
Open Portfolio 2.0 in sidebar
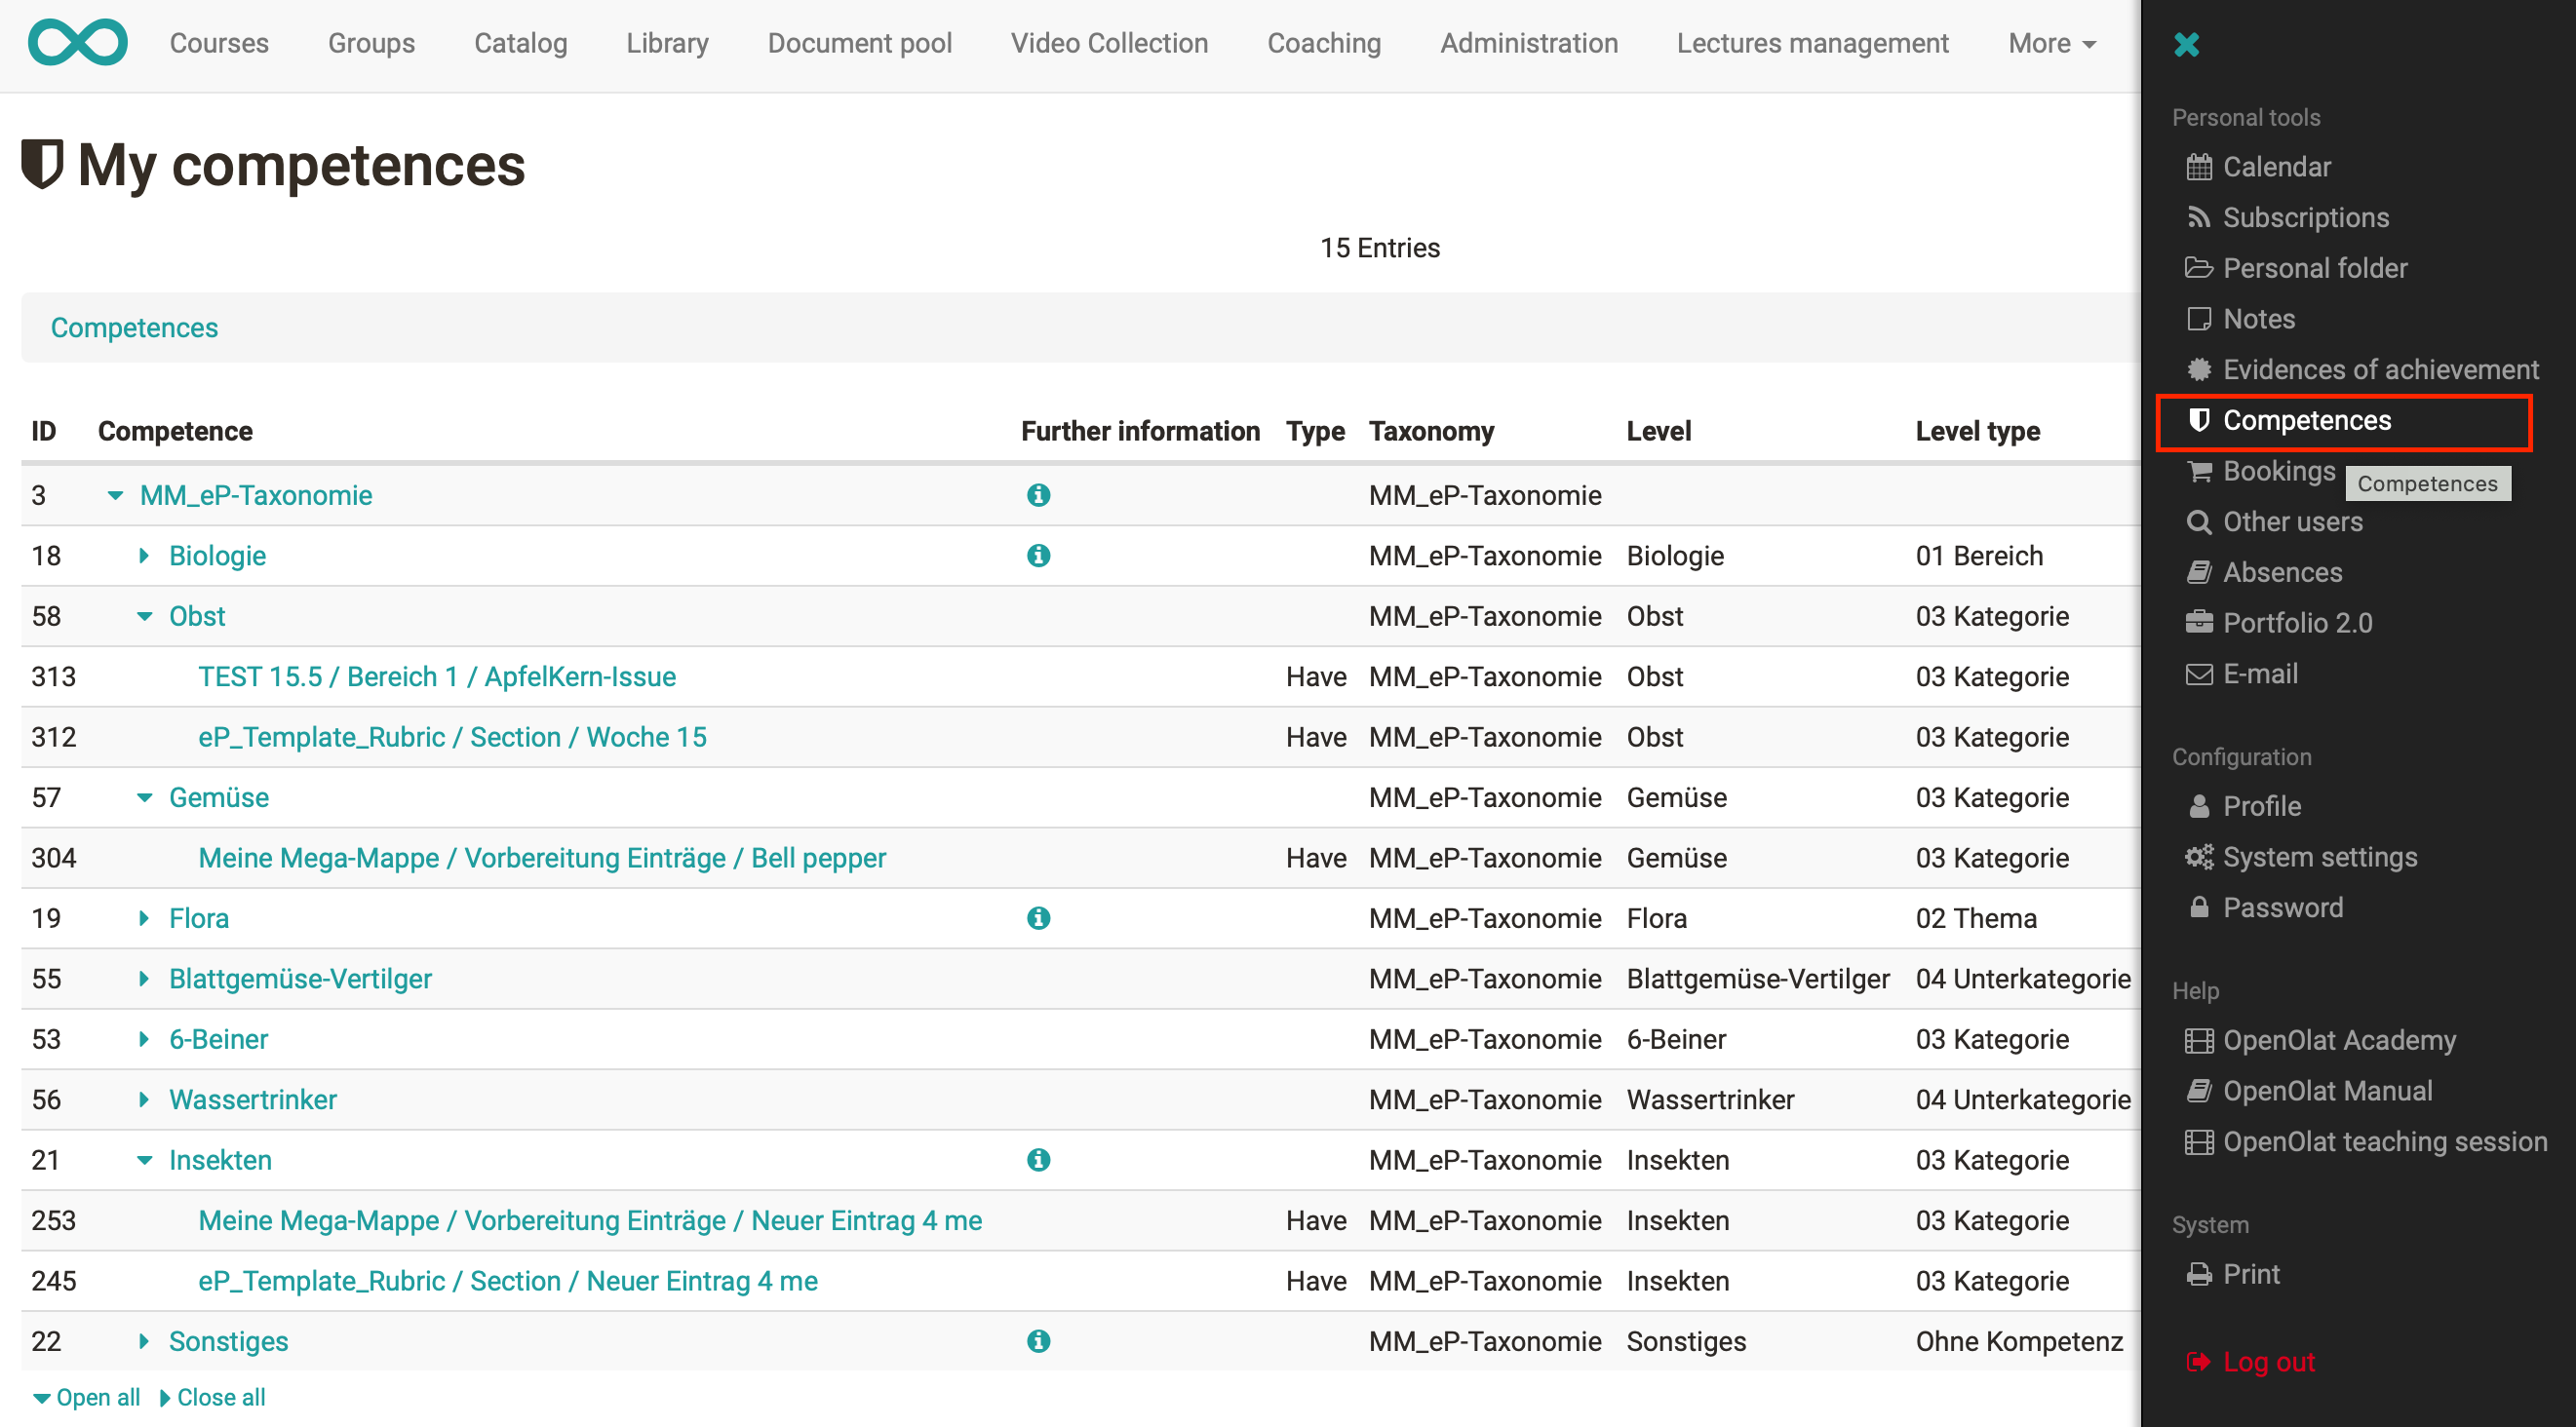click(2296, 623)
